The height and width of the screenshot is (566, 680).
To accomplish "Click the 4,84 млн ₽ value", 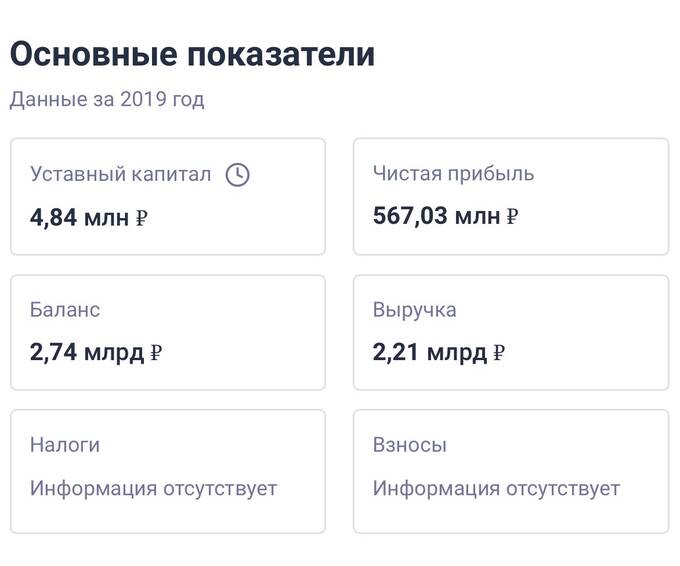I will (x=89, y=217).
